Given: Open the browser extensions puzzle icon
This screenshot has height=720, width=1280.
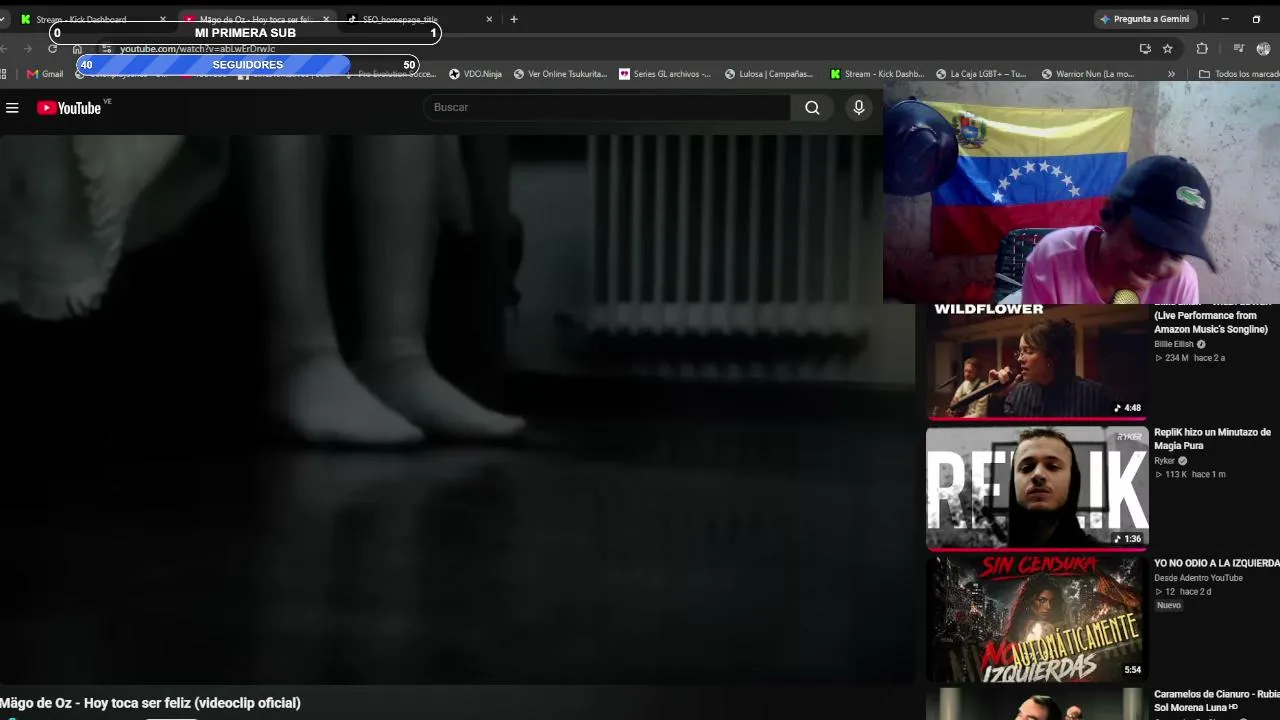Looking at the screenshot, I should pos(1202,48).
